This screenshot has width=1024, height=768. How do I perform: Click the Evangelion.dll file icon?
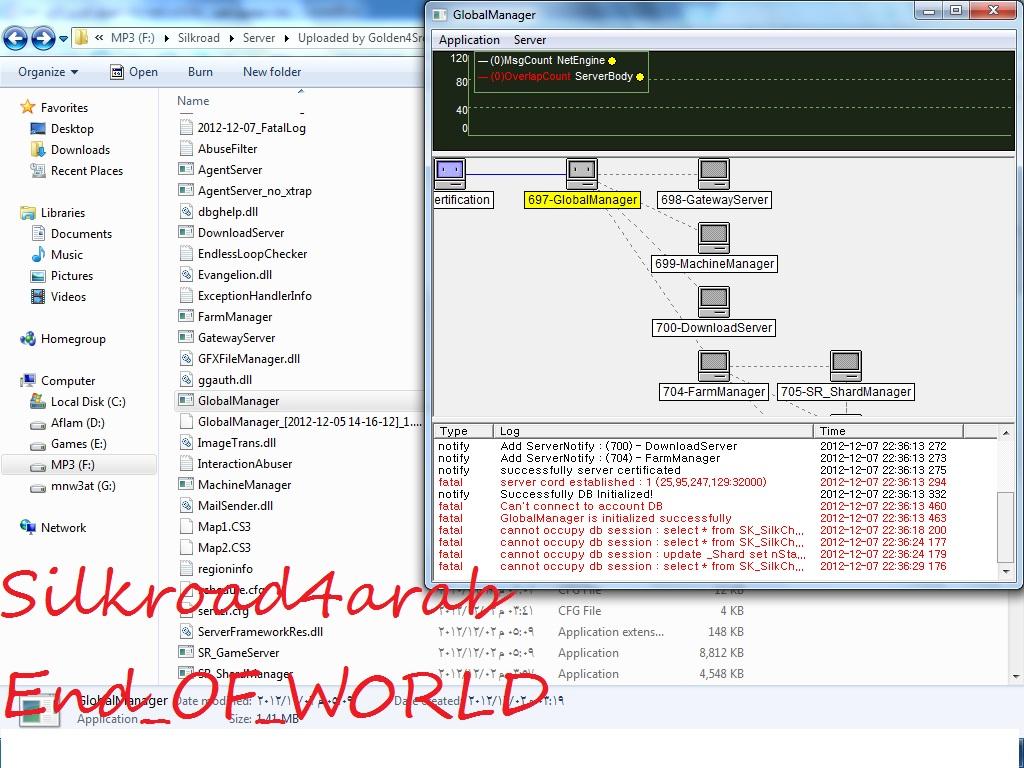(x=186, y=274)
